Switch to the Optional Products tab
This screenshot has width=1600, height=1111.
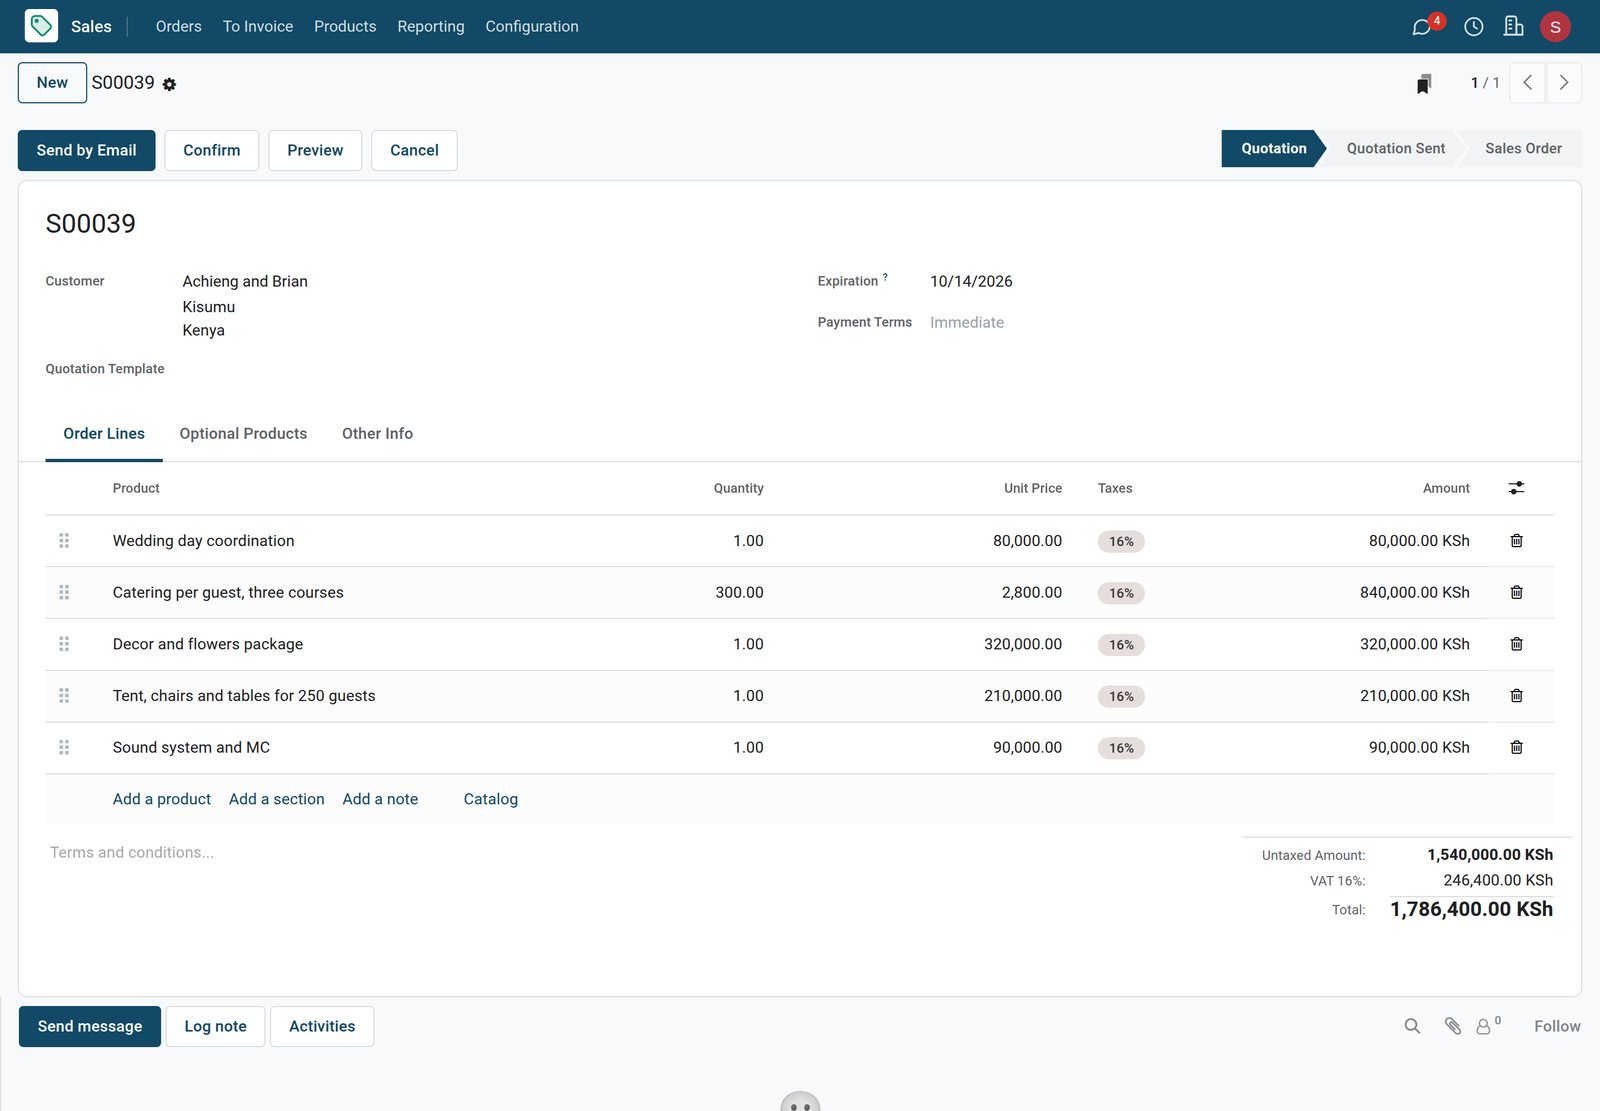click(243, 434)
